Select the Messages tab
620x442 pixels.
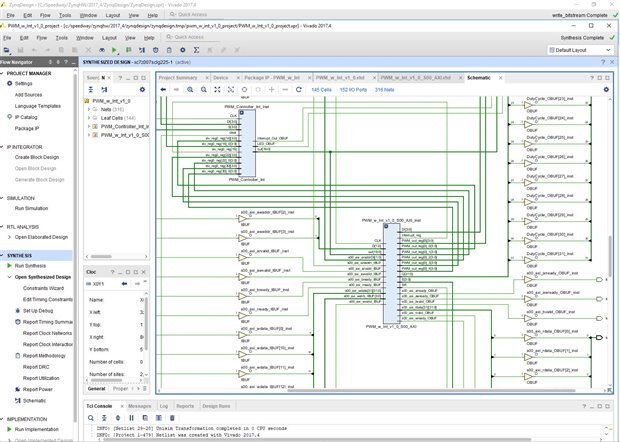click(x=138, y=406)
